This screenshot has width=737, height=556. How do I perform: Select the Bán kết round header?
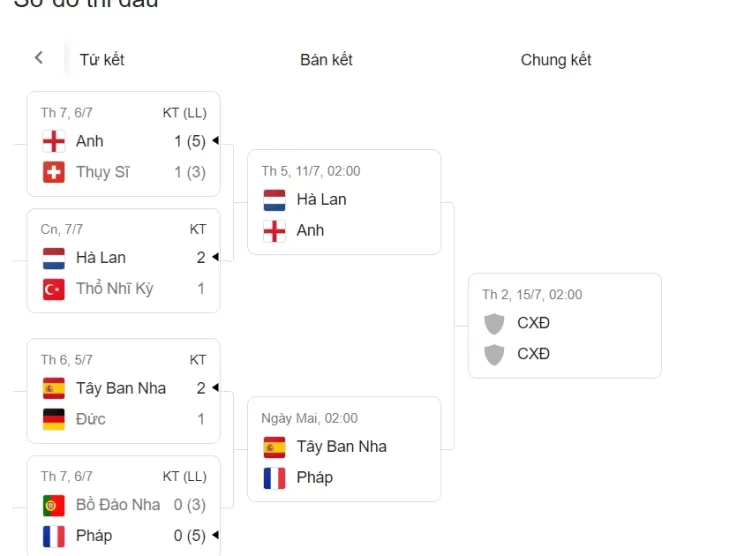(326, 60)
